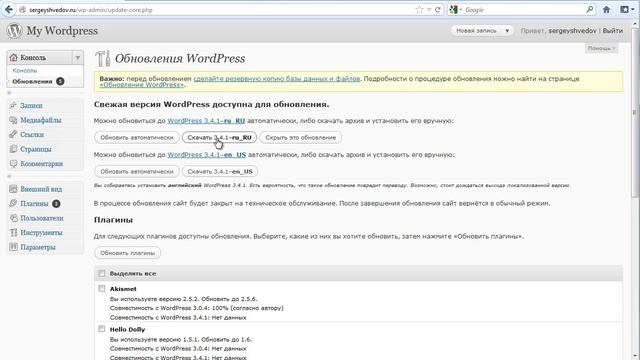
Task: Click the browser back arrow button
Action: (9, 9)
